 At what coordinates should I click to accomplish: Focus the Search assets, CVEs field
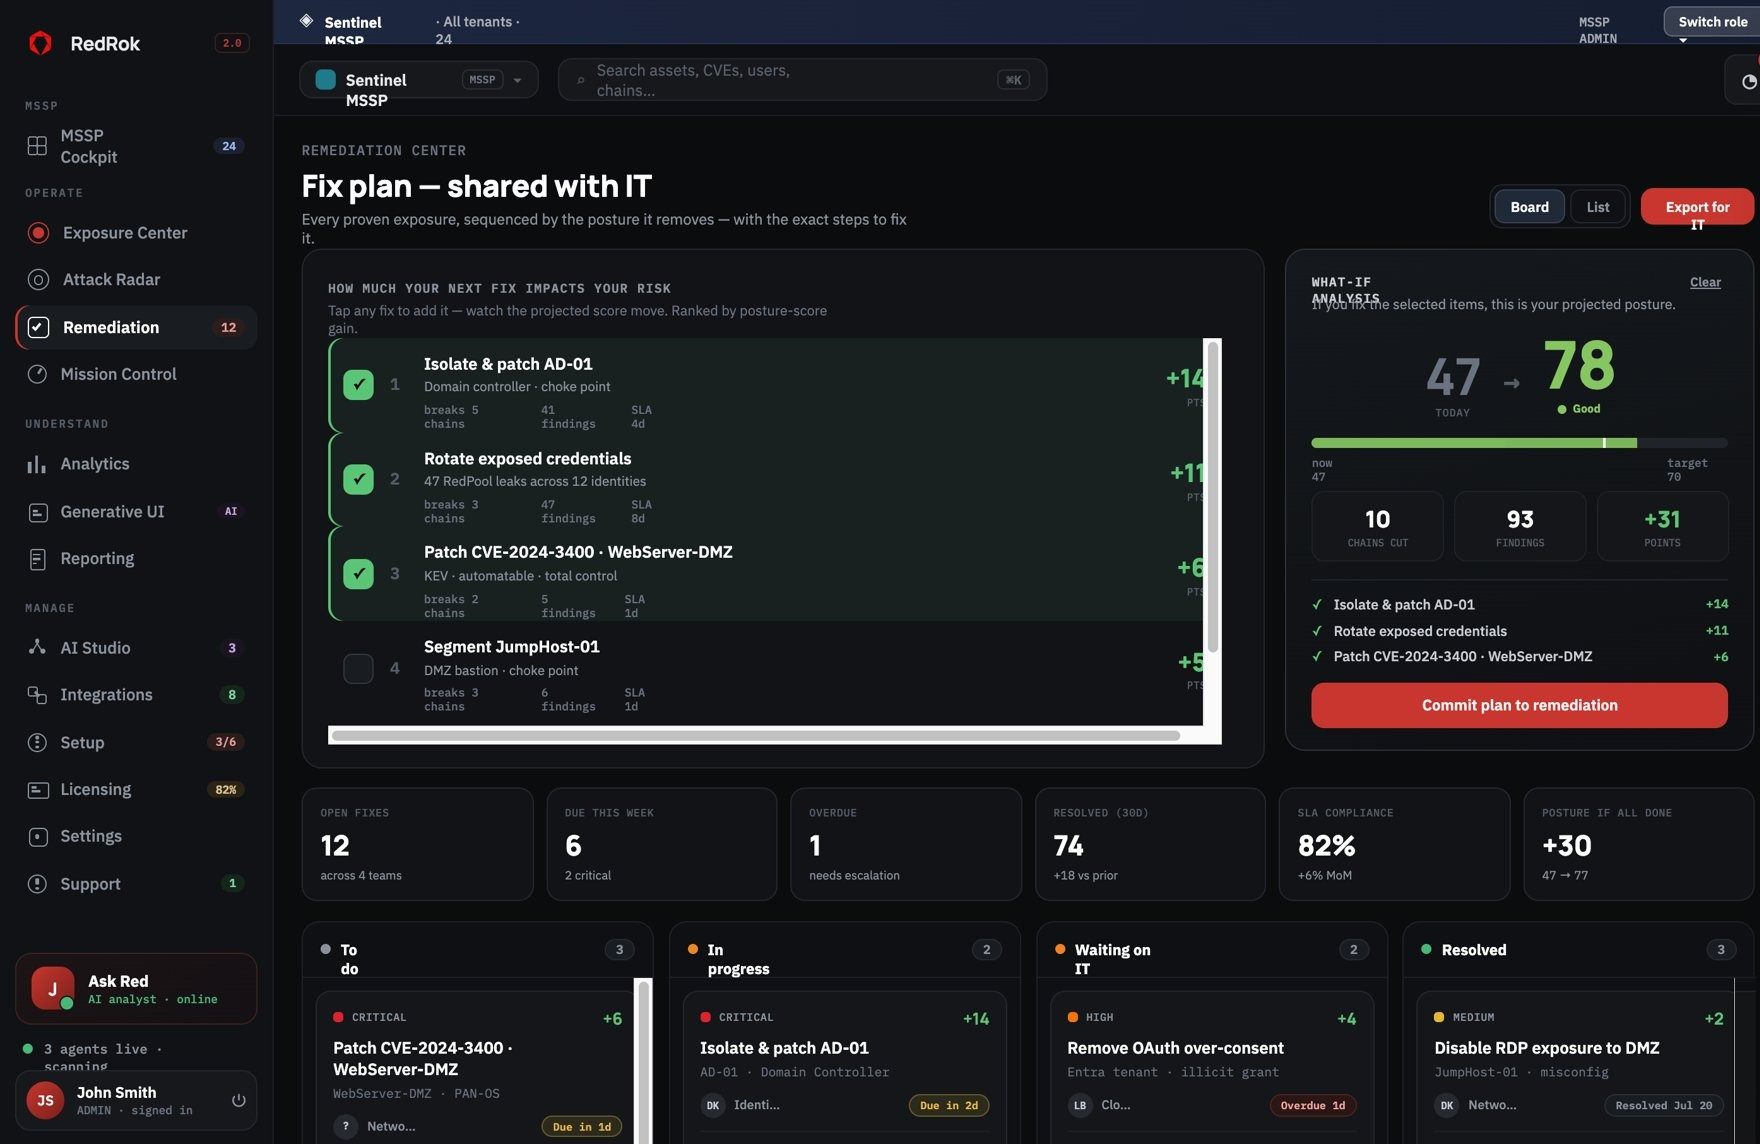(802, 80)
